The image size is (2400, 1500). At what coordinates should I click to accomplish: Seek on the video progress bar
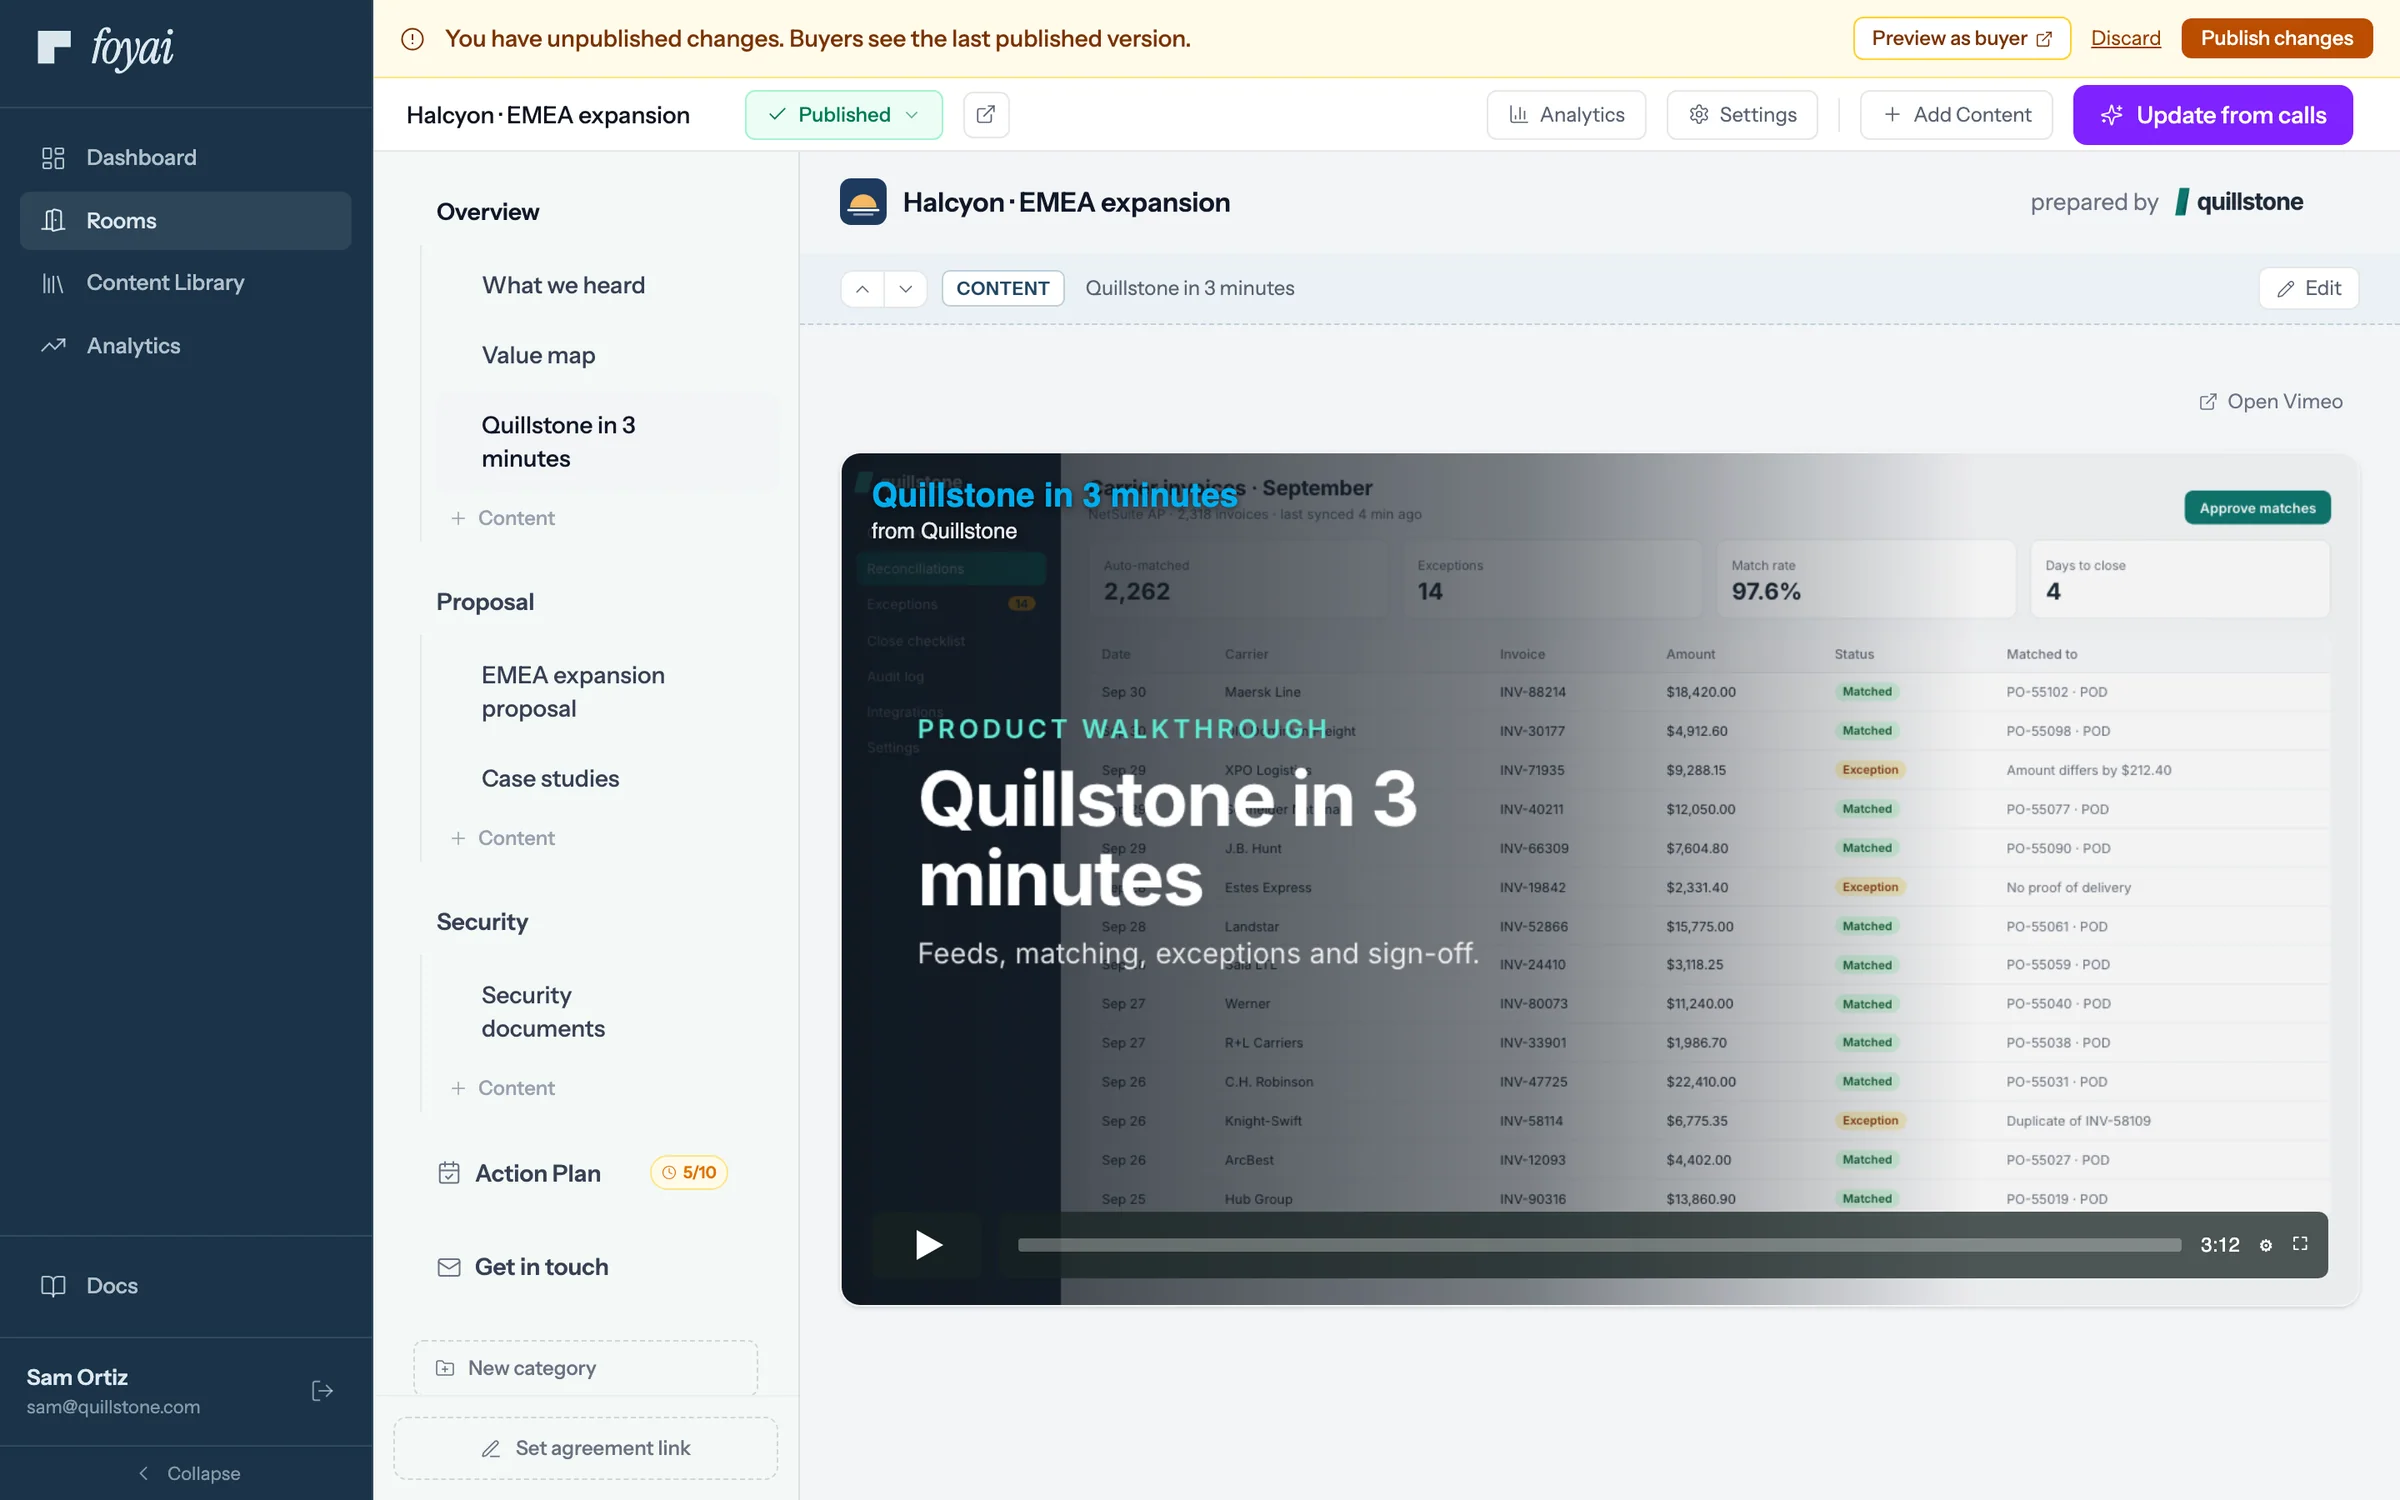click(1599, 1245)
